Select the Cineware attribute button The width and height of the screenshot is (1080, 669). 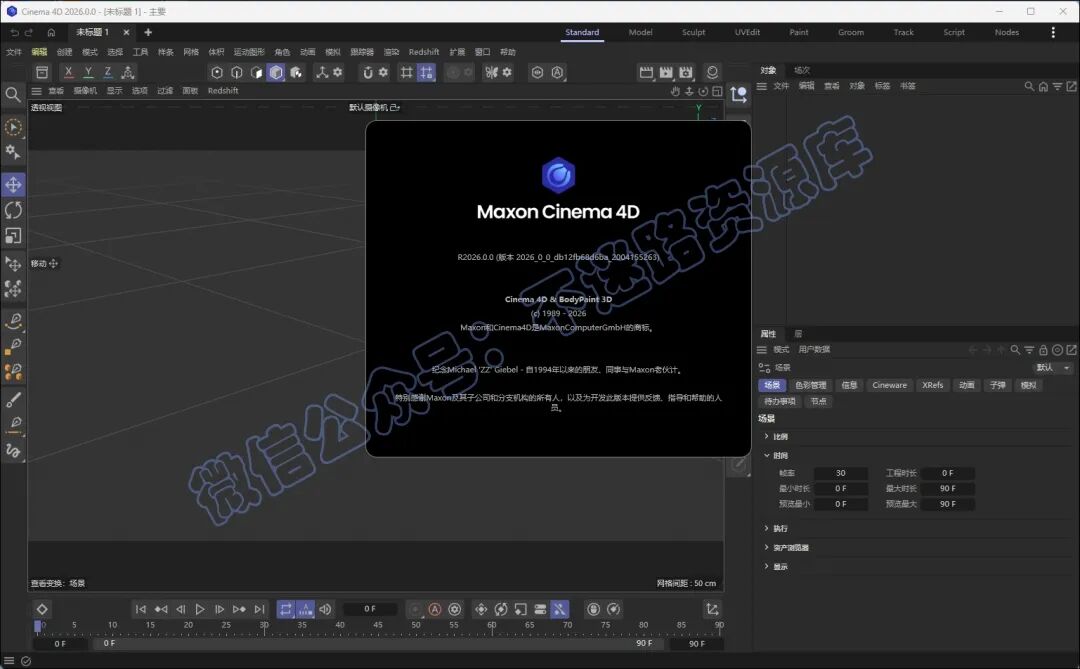pos(889,385)
